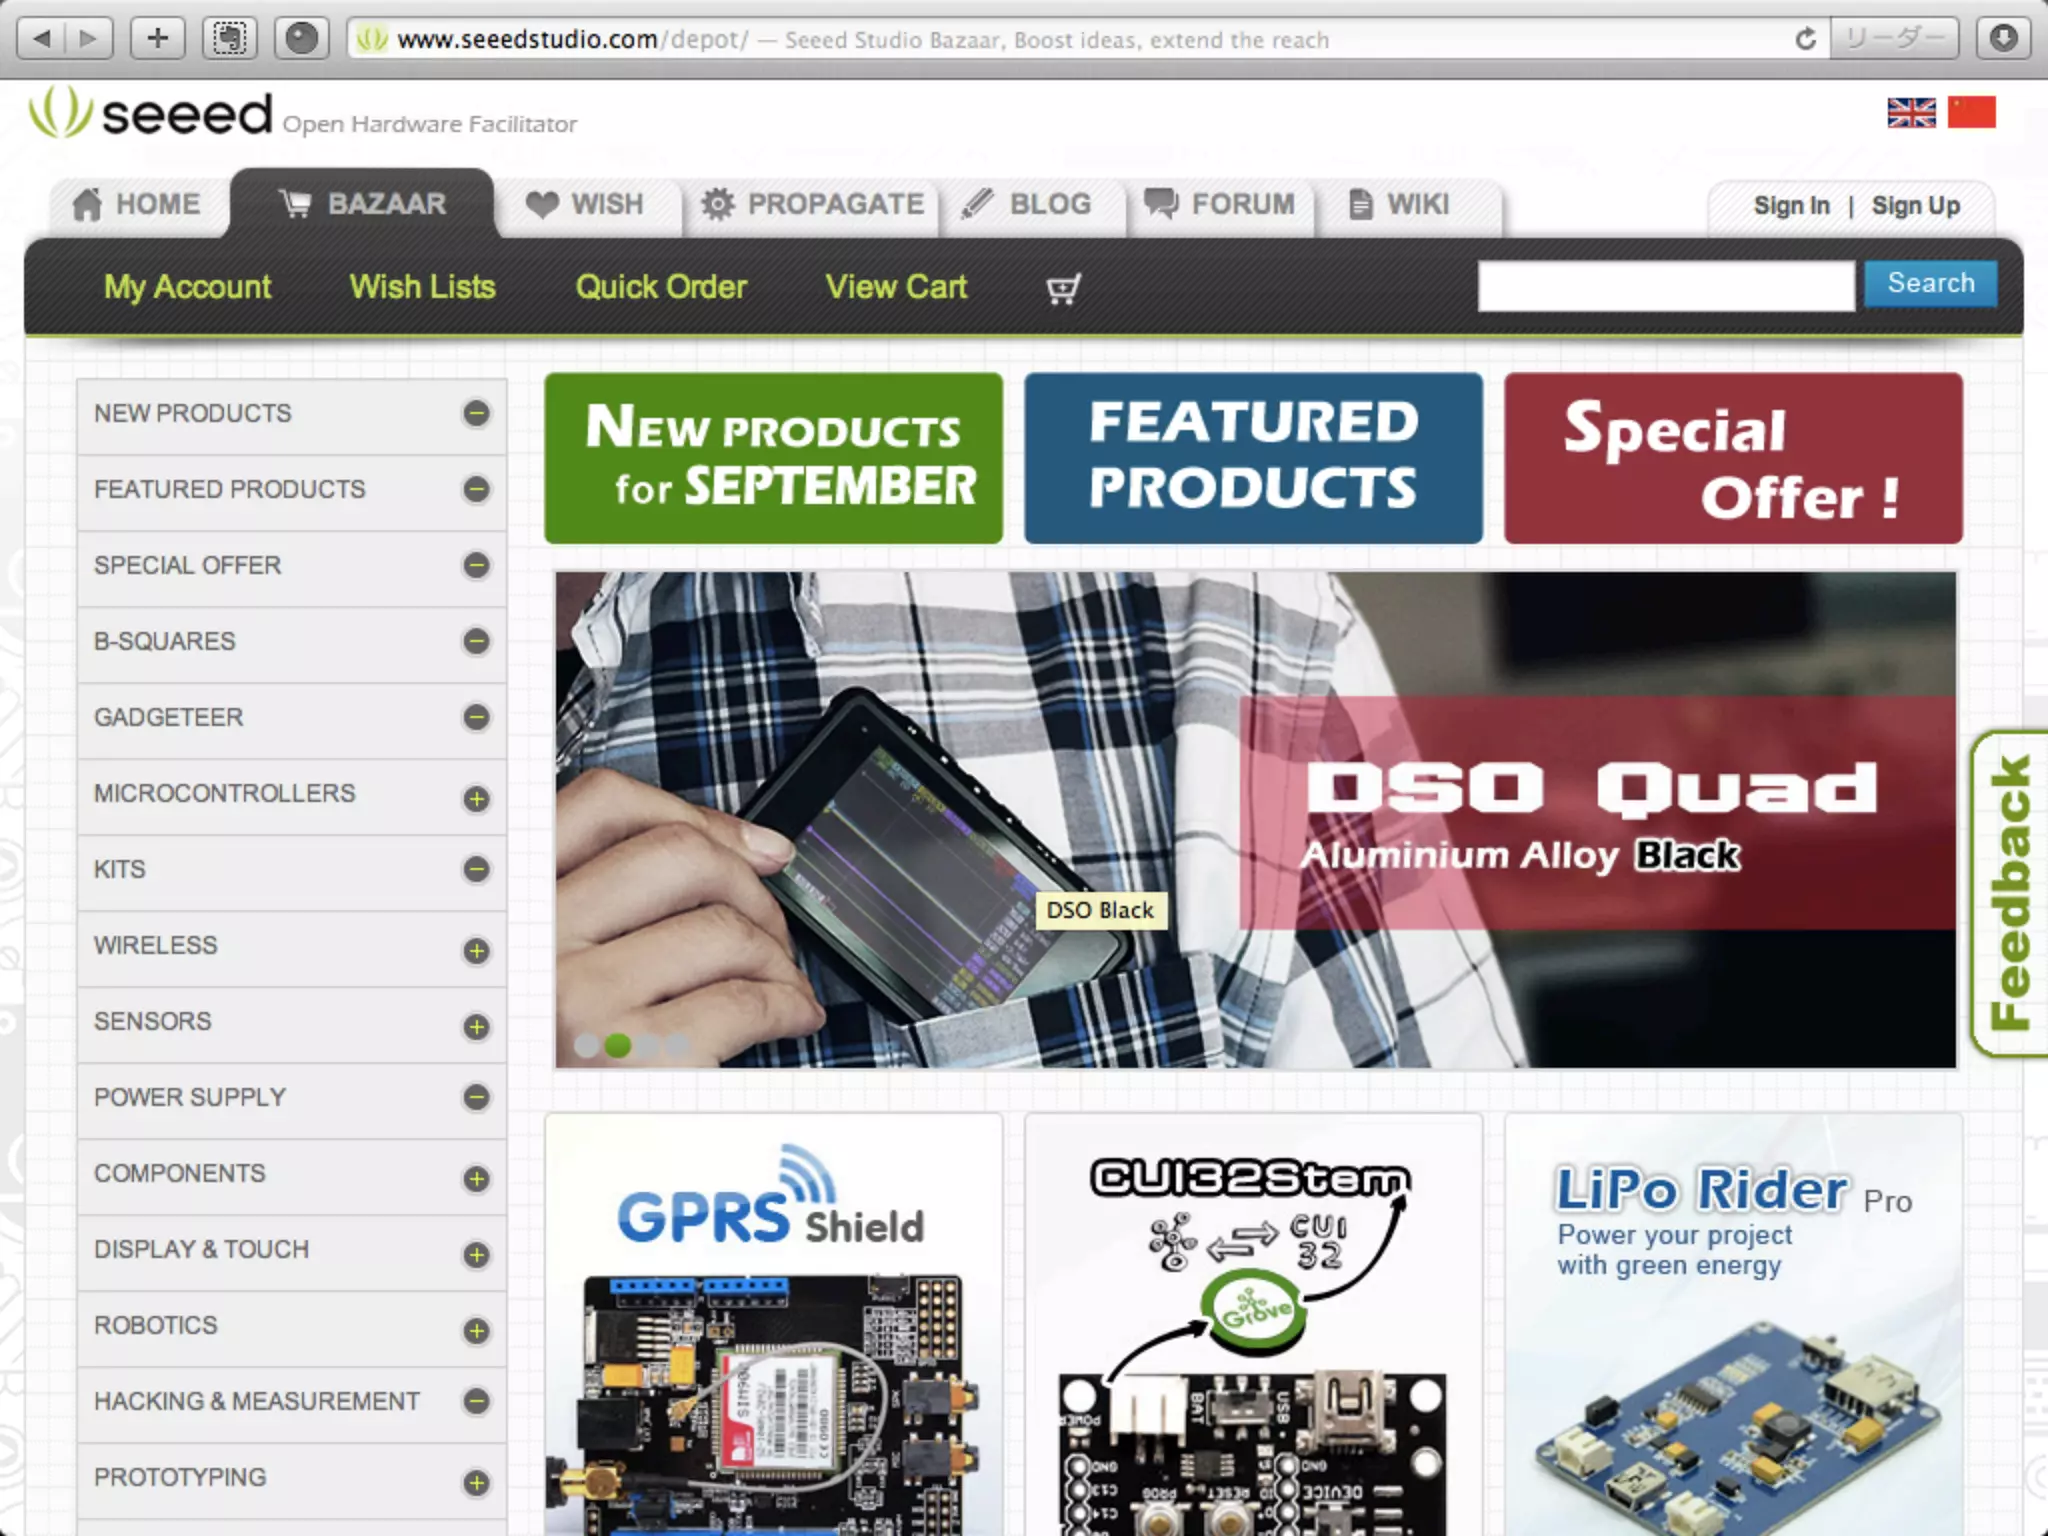Click the Sign In link
Screen dimensions: 2048x1536
pos(1791,206)
